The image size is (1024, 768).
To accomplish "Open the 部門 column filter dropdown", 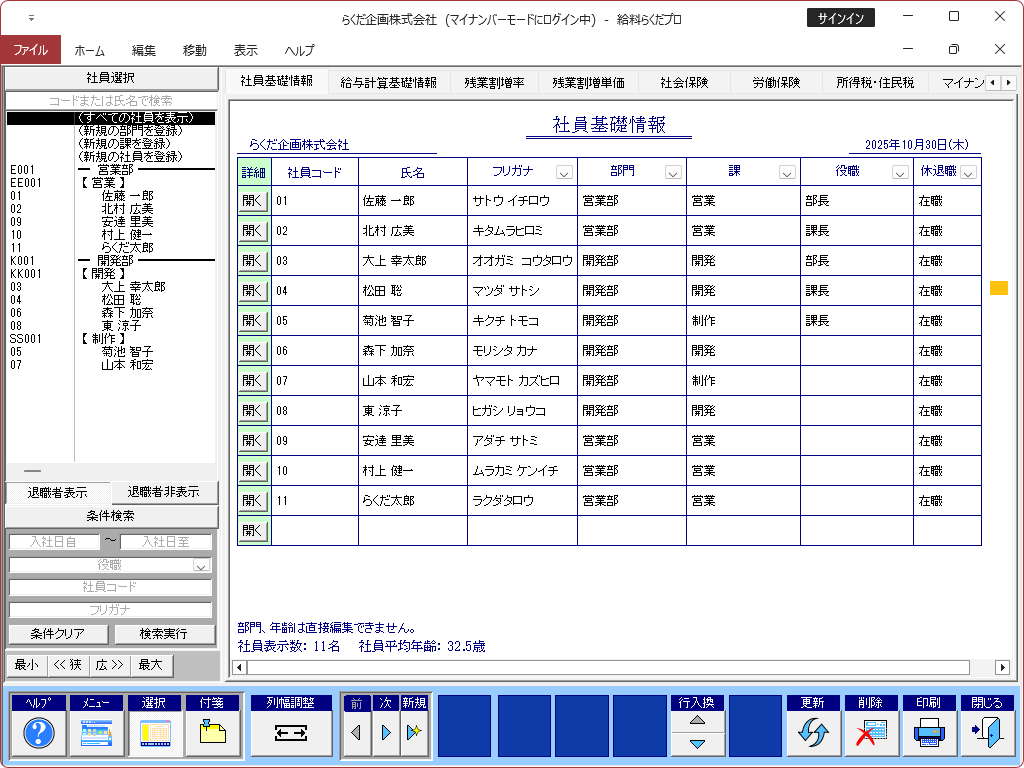I will click(672, 173).
